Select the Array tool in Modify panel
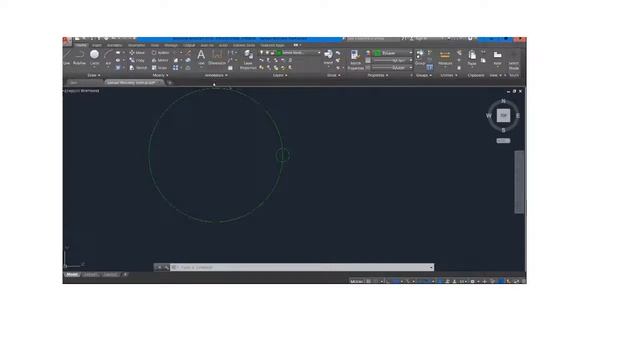The width and height of the screenshot is (640, 360). tap(176, 68)
